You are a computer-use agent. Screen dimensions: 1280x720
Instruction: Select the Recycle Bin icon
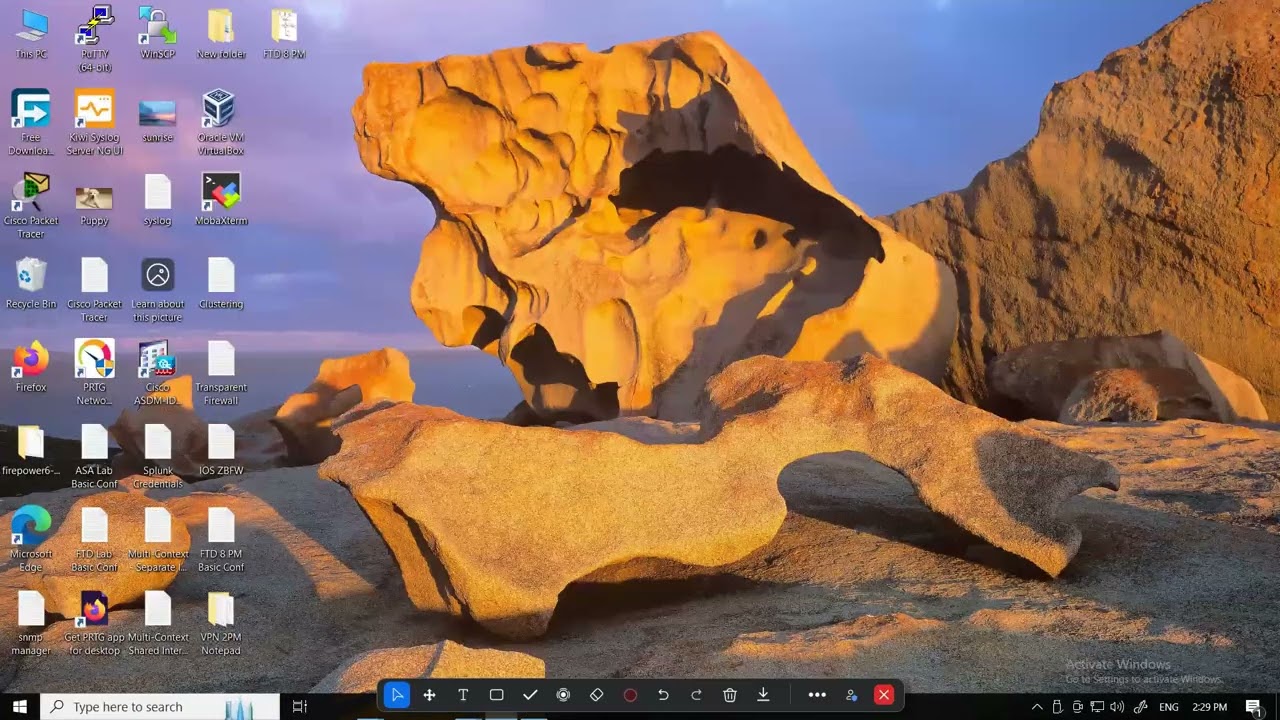pos(31,284)
